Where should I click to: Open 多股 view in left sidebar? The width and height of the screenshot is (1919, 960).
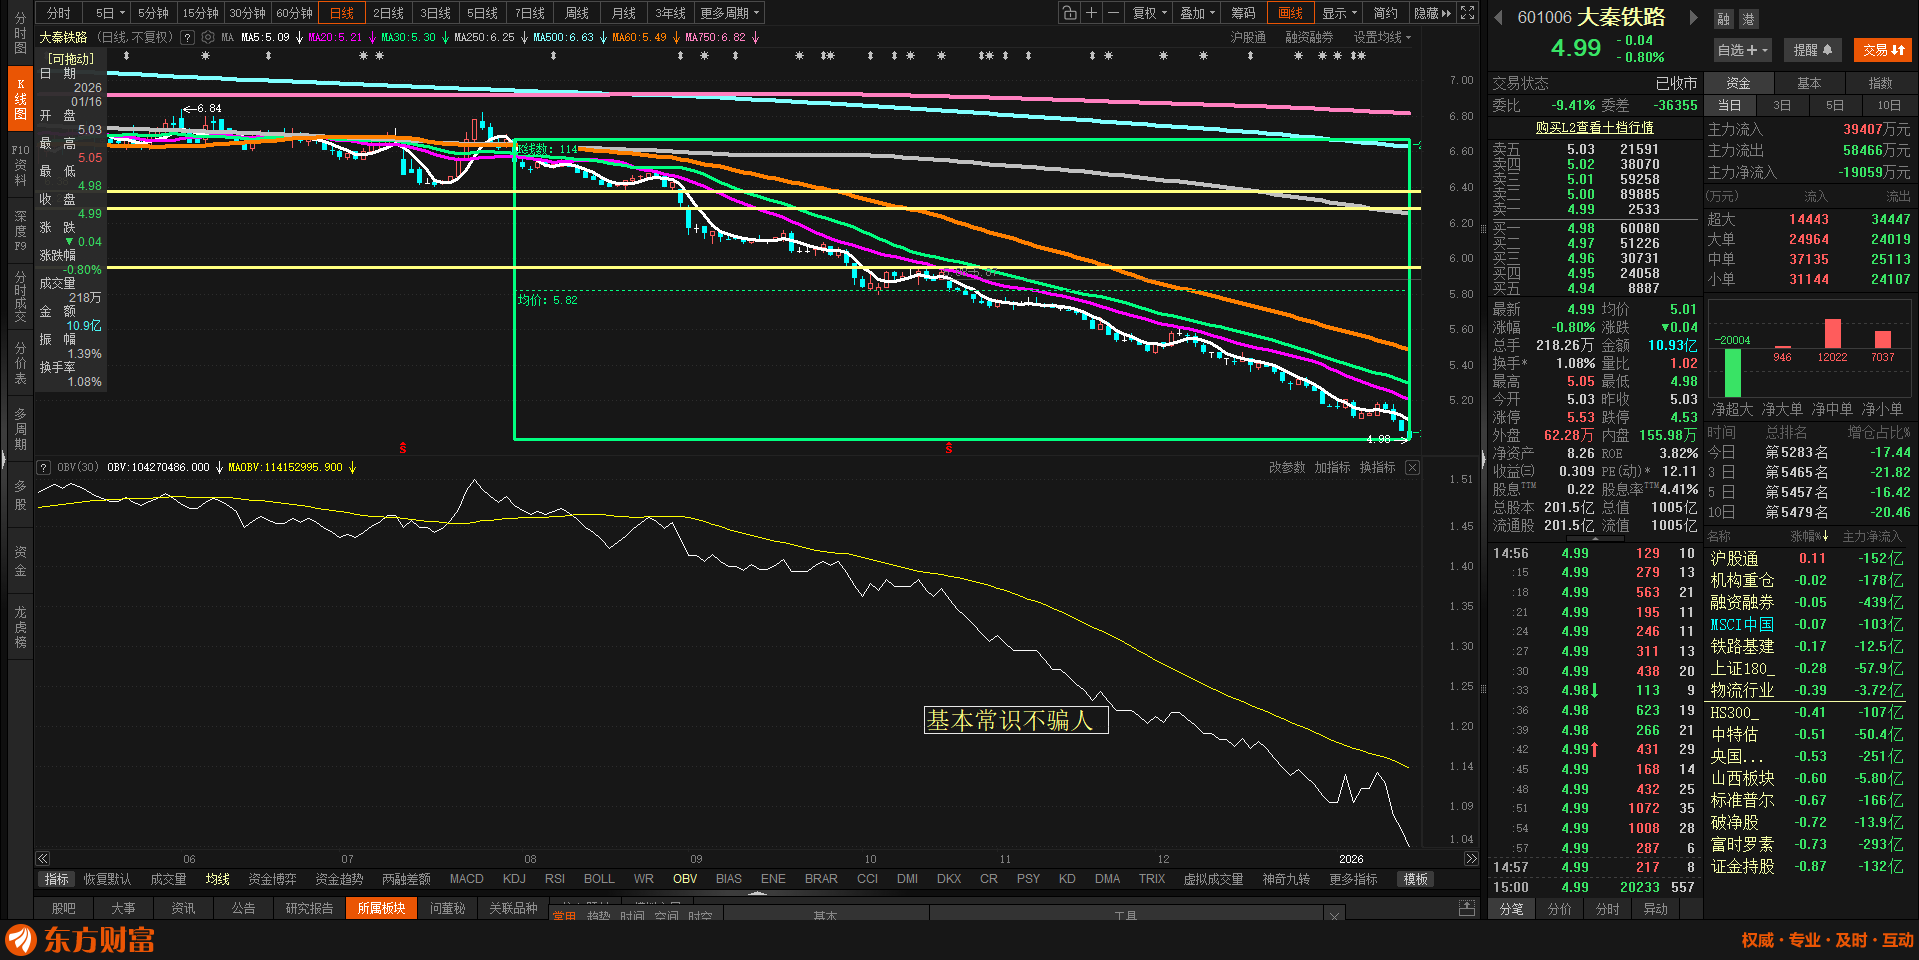tap(20, 495)
